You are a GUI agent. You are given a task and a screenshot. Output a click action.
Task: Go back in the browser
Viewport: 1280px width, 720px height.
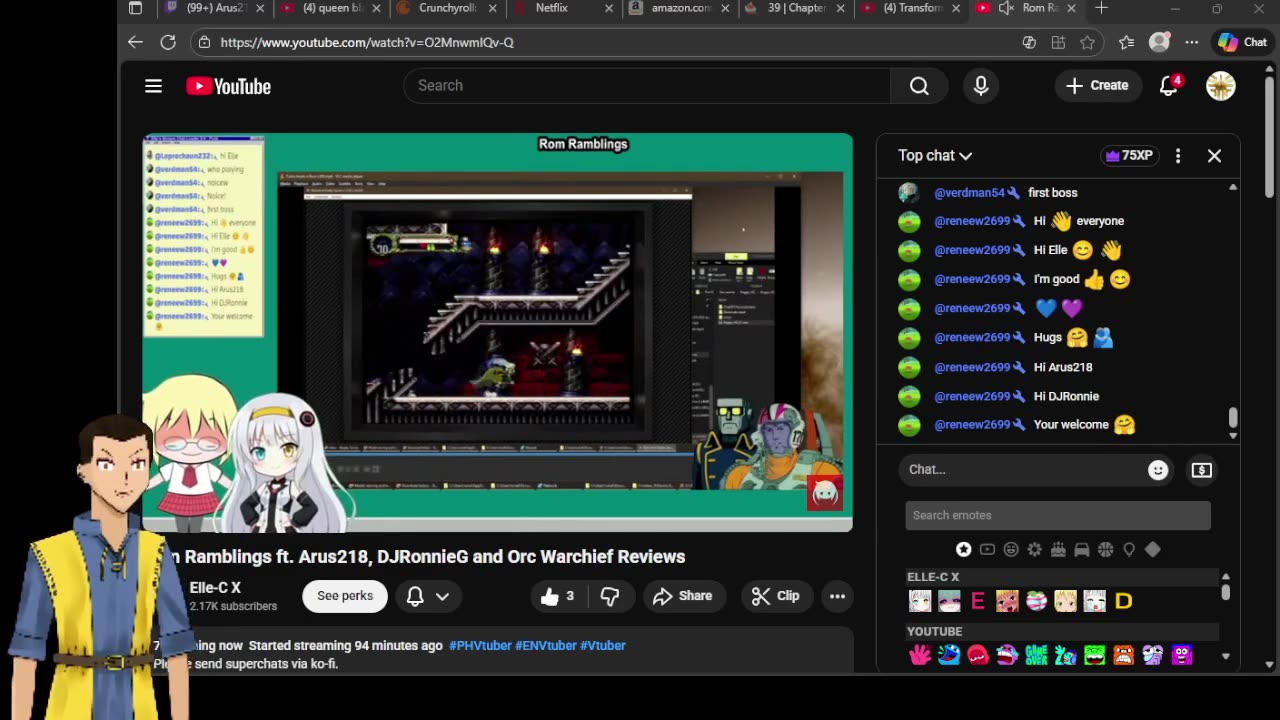click(x=135, y=42)
